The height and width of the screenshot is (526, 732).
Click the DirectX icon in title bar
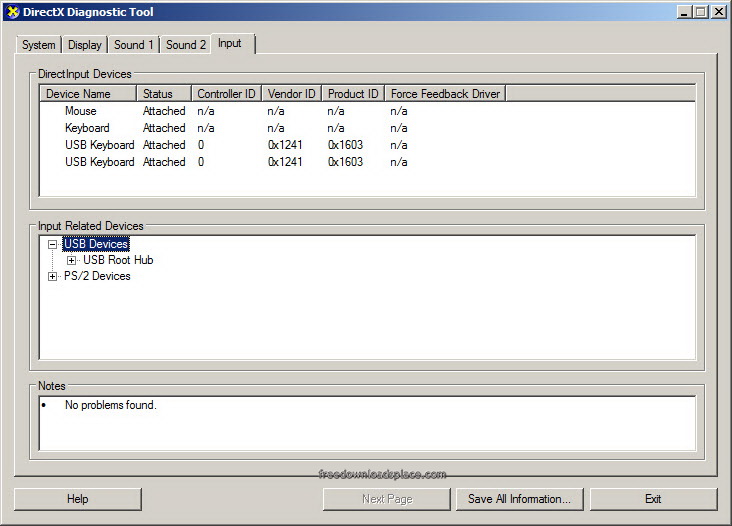click(x=12, y=12)
